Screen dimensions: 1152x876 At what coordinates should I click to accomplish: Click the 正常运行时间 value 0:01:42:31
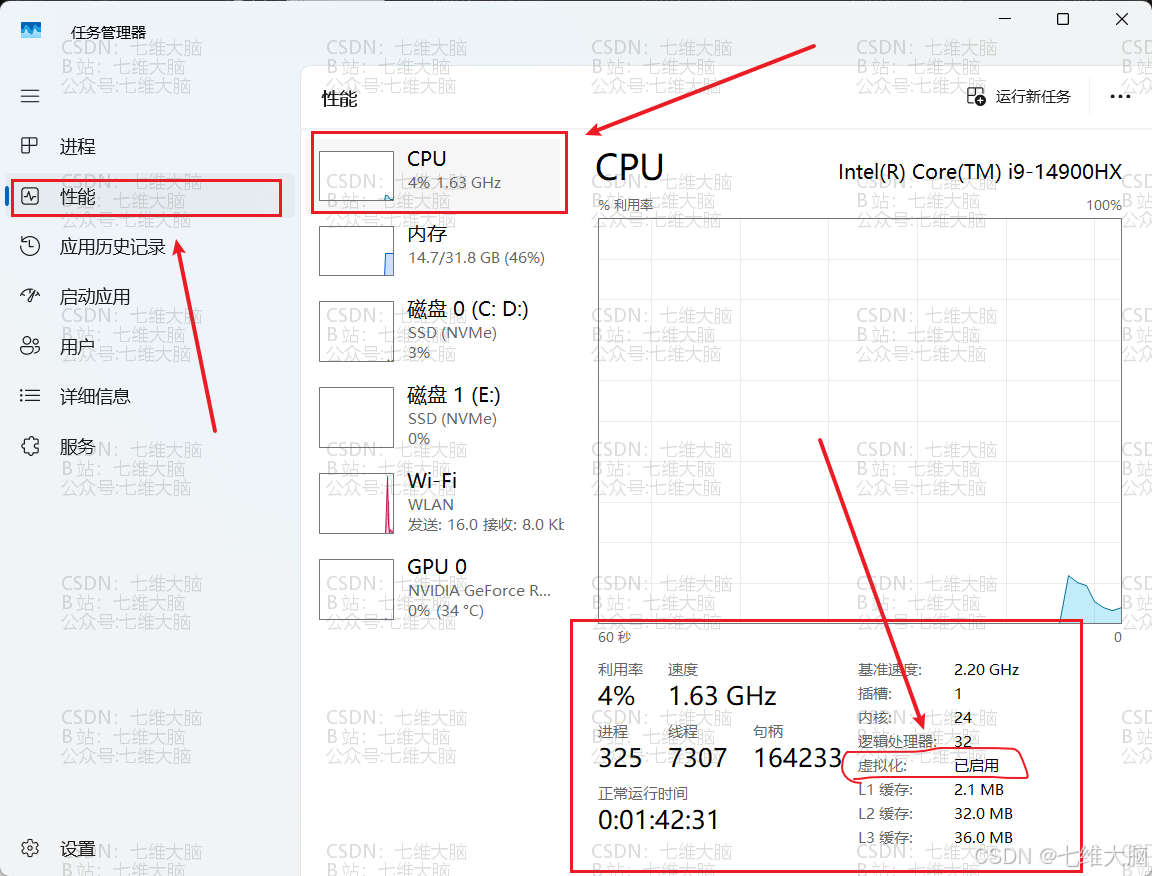(658, 819)
